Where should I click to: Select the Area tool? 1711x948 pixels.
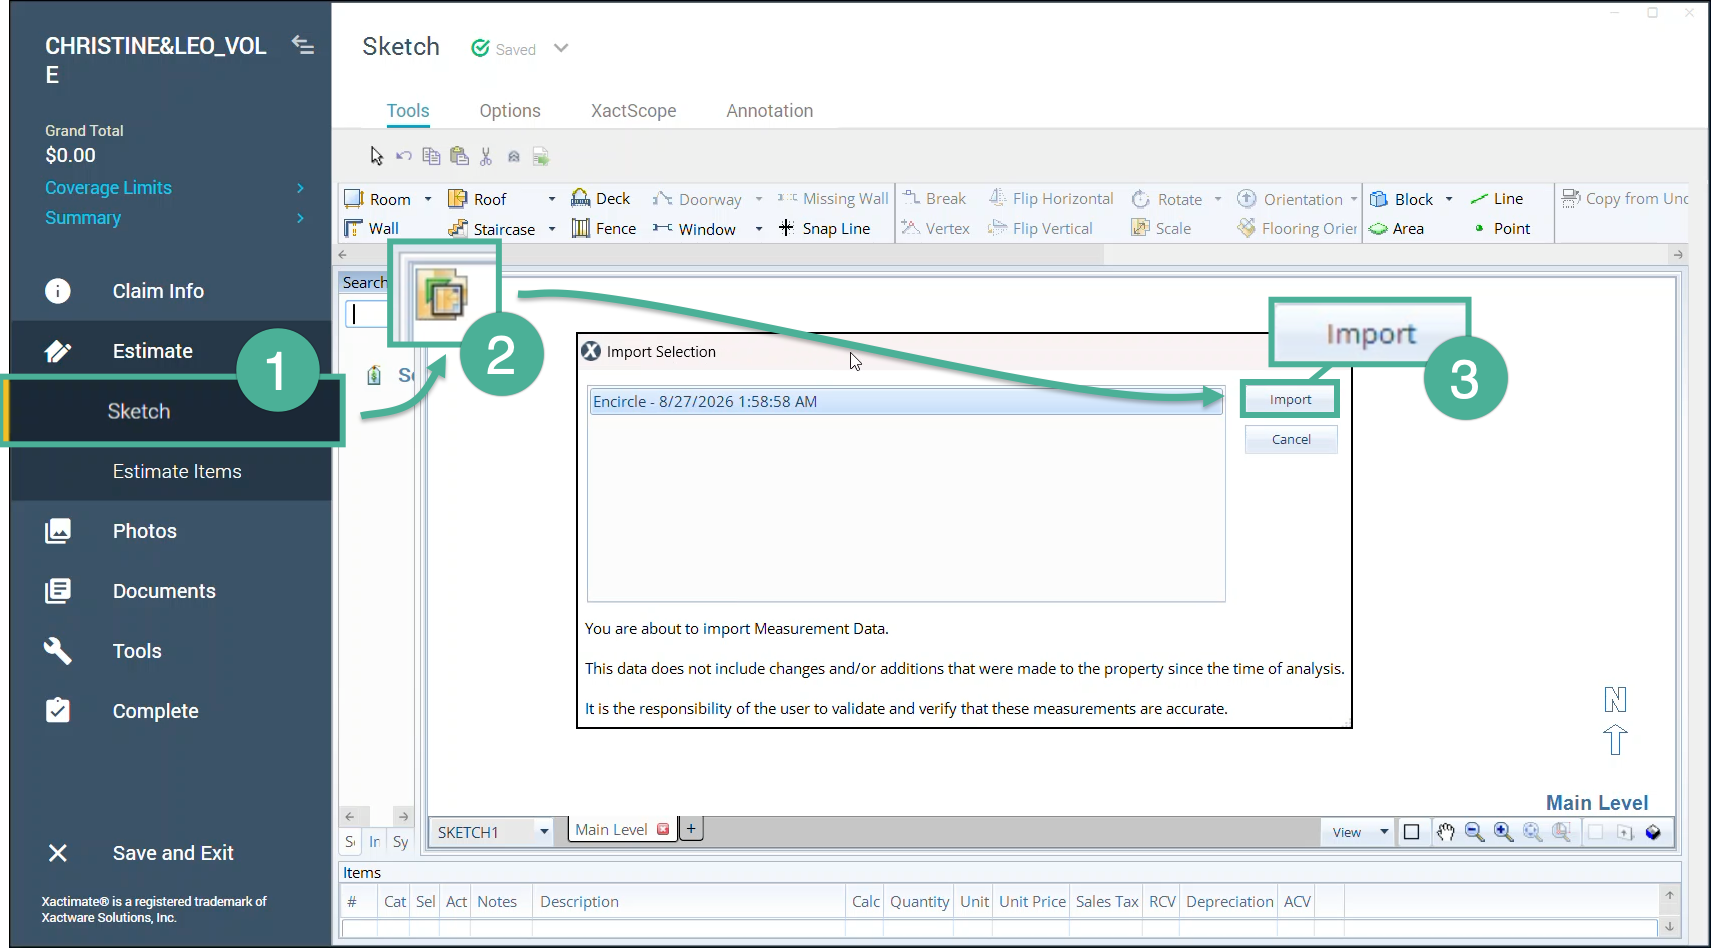(1397, 228)
